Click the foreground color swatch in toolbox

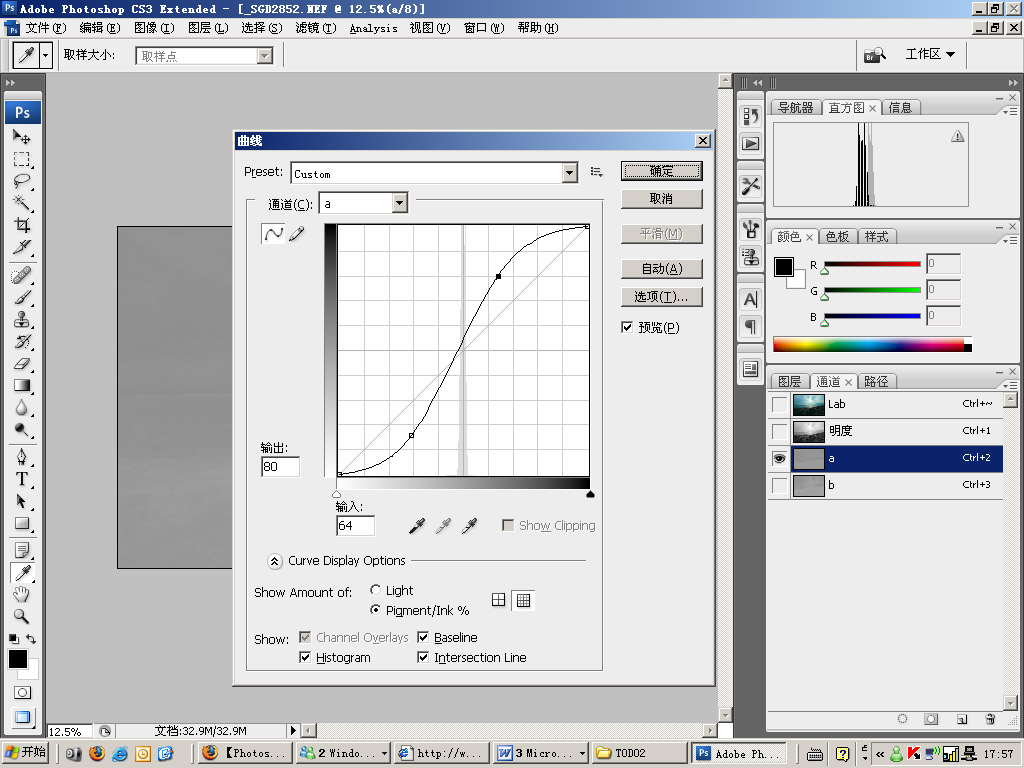(x=18, y=658)
